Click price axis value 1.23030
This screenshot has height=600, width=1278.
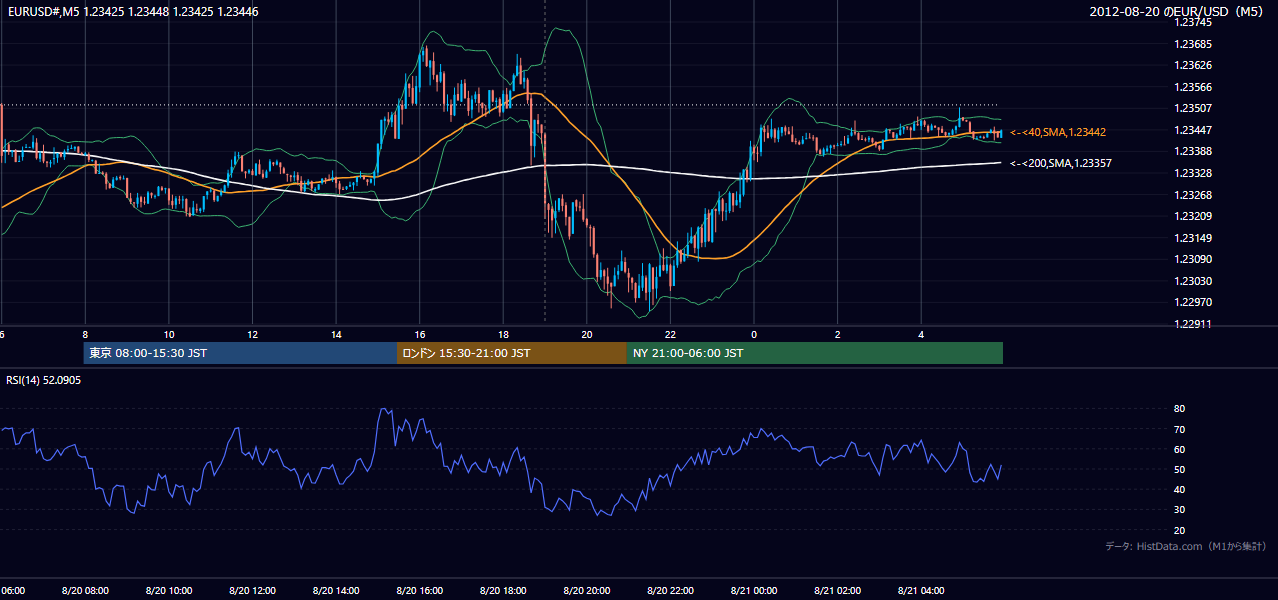coord(1193,281)
